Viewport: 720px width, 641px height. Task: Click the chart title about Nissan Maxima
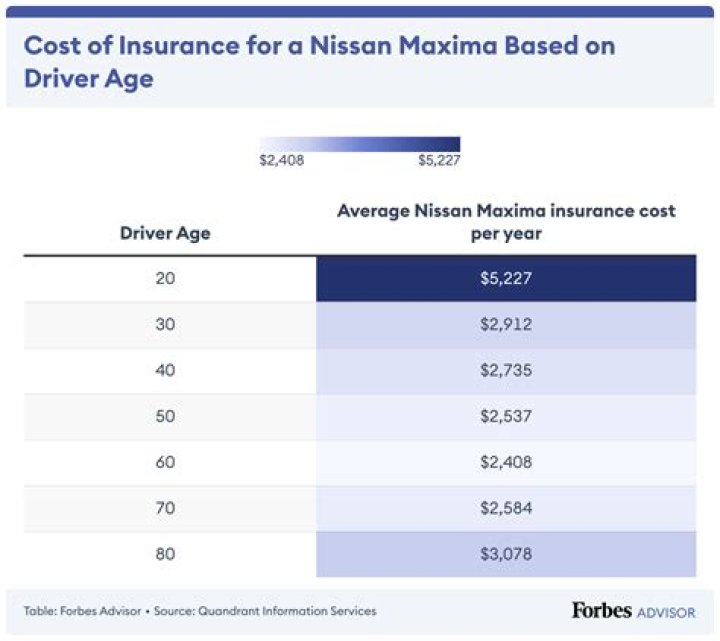[318, 61]
